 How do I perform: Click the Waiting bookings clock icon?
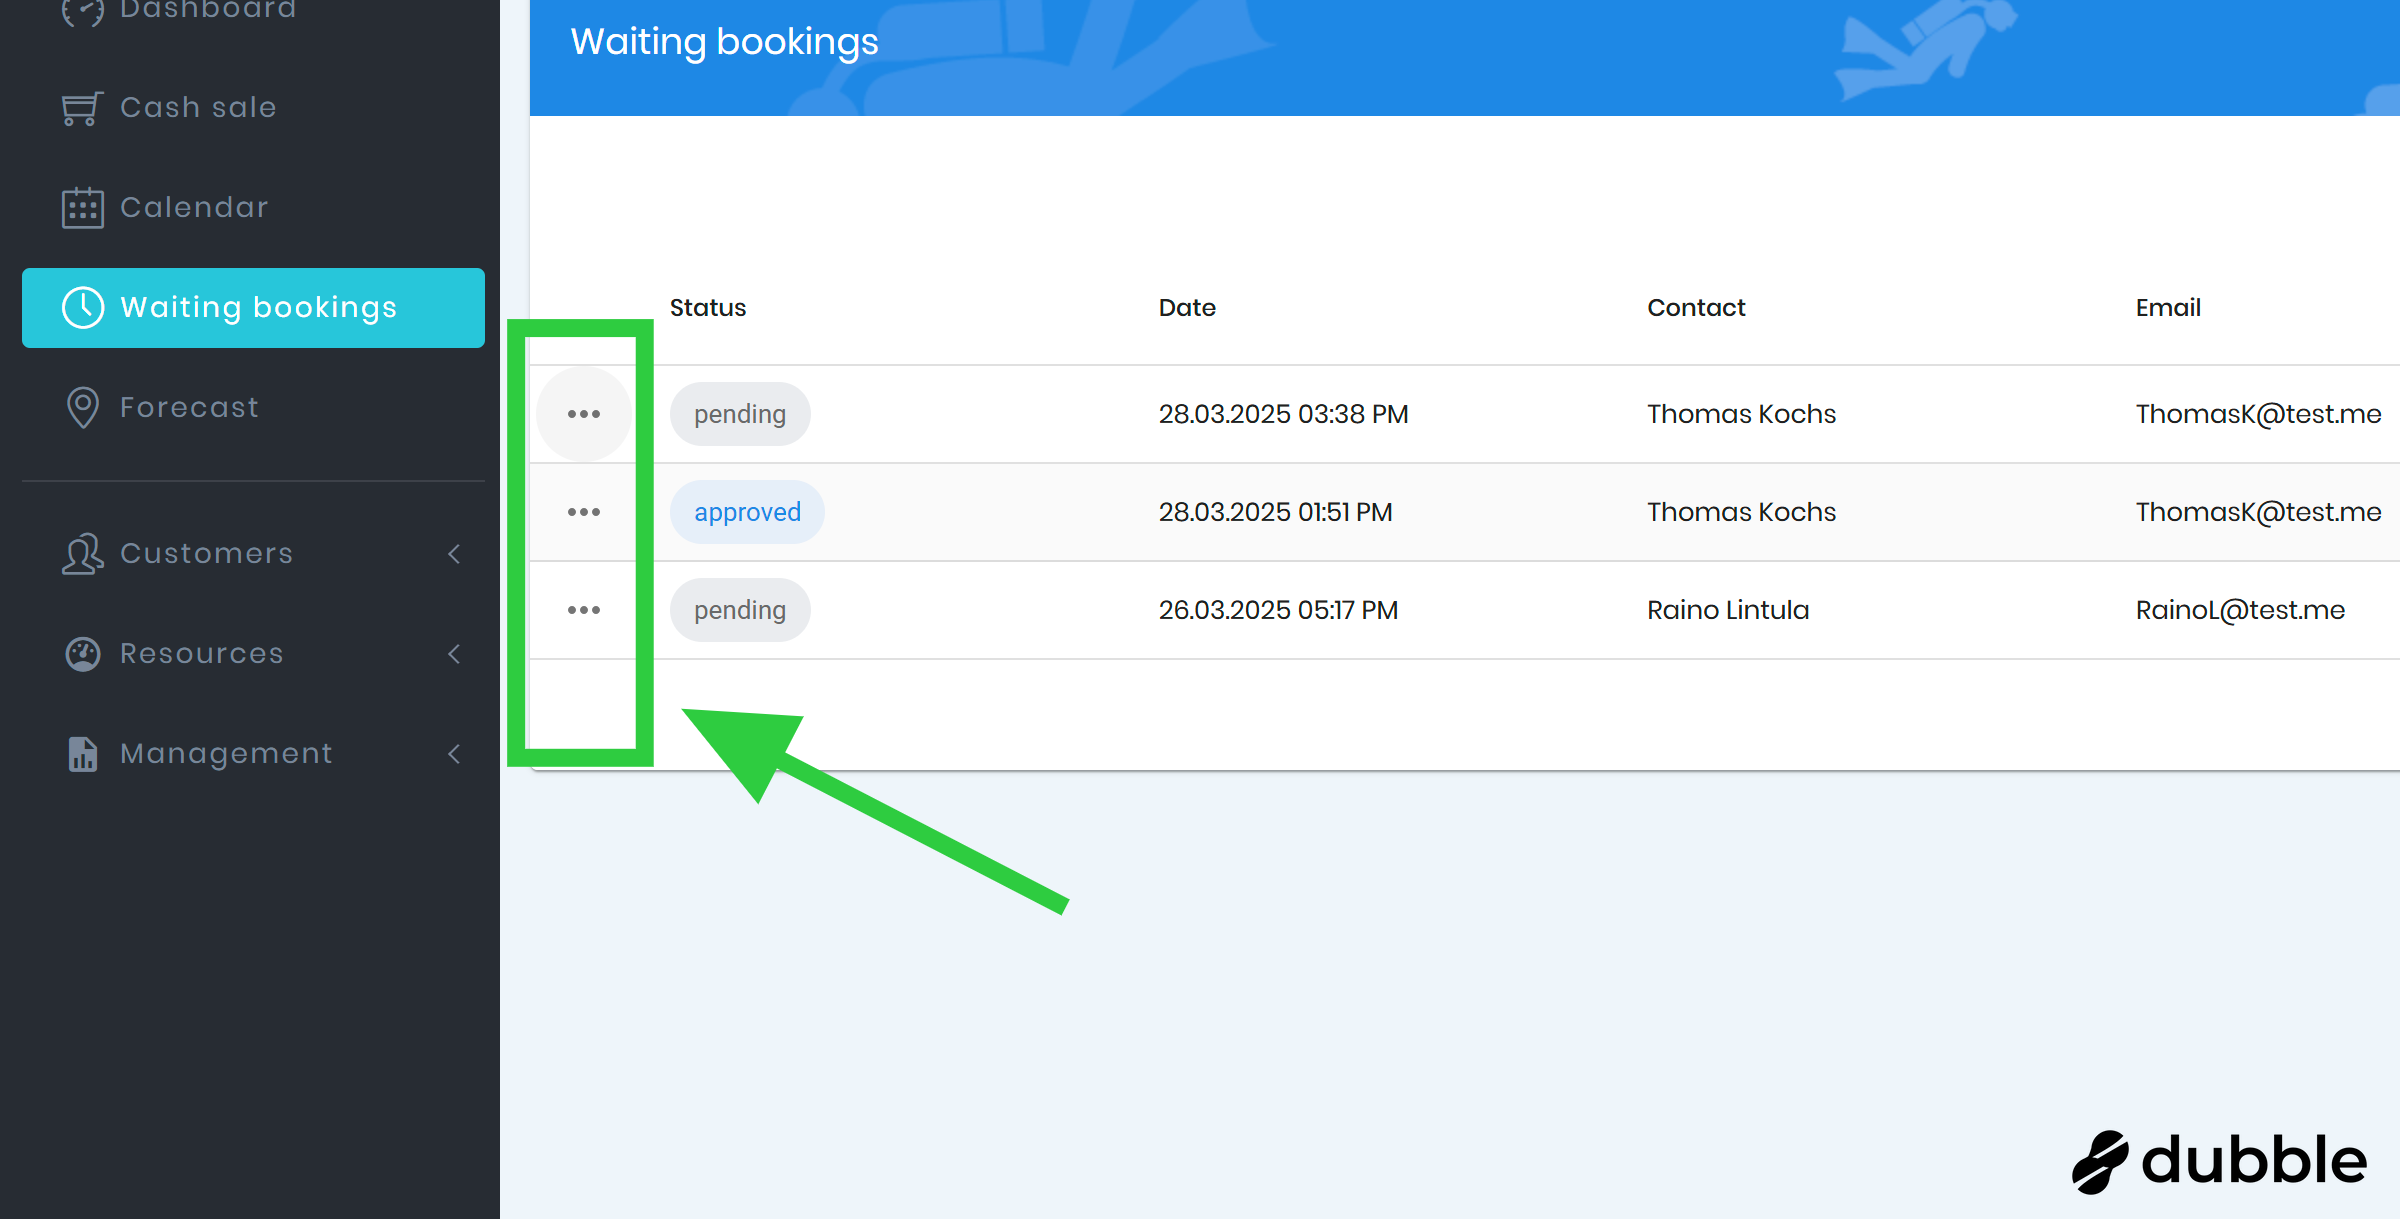click(x=82, y=308)
